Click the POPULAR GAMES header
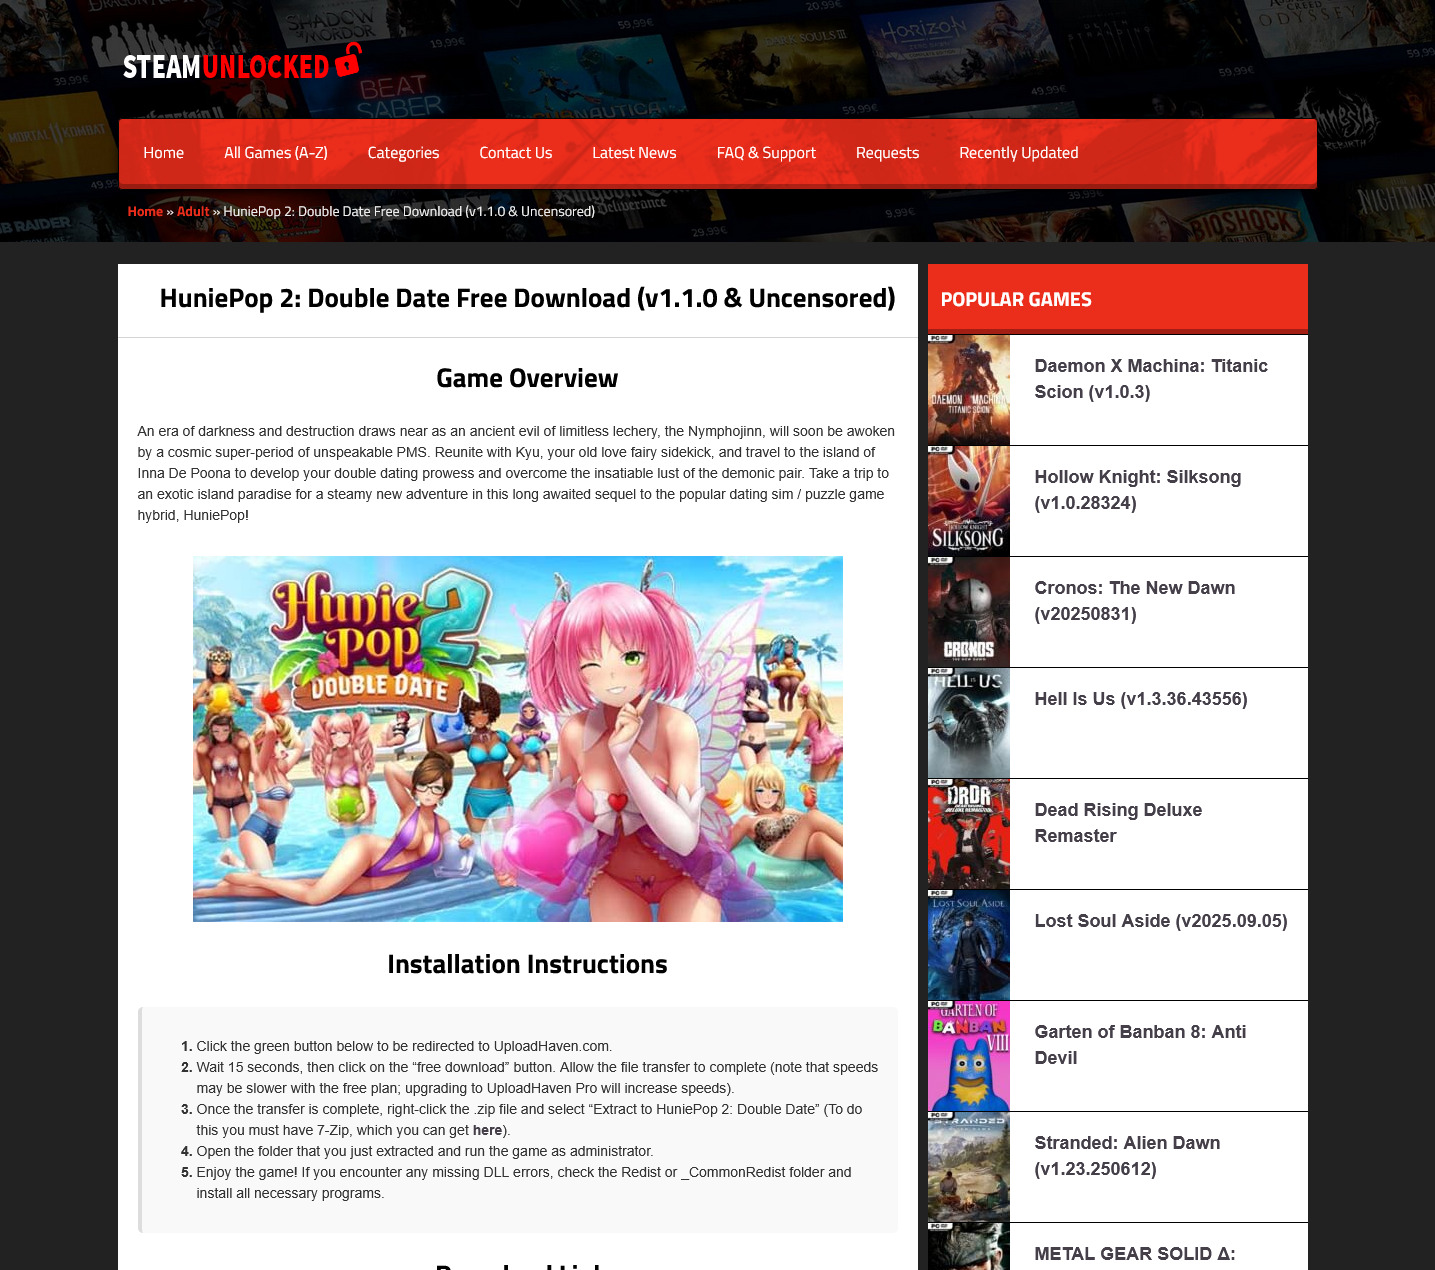 pos(1016,299)
